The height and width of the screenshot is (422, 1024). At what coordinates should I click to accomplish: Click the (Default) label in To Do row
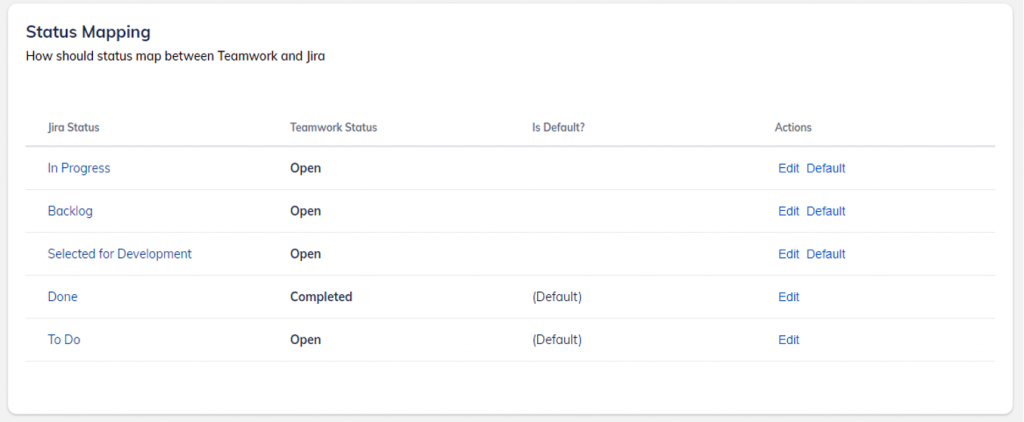click(557, 340)
